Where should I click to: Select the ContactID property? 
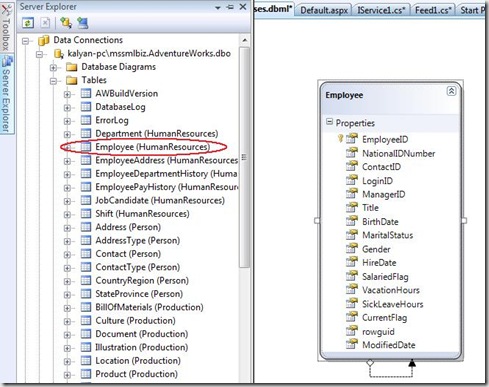(381, 167)
